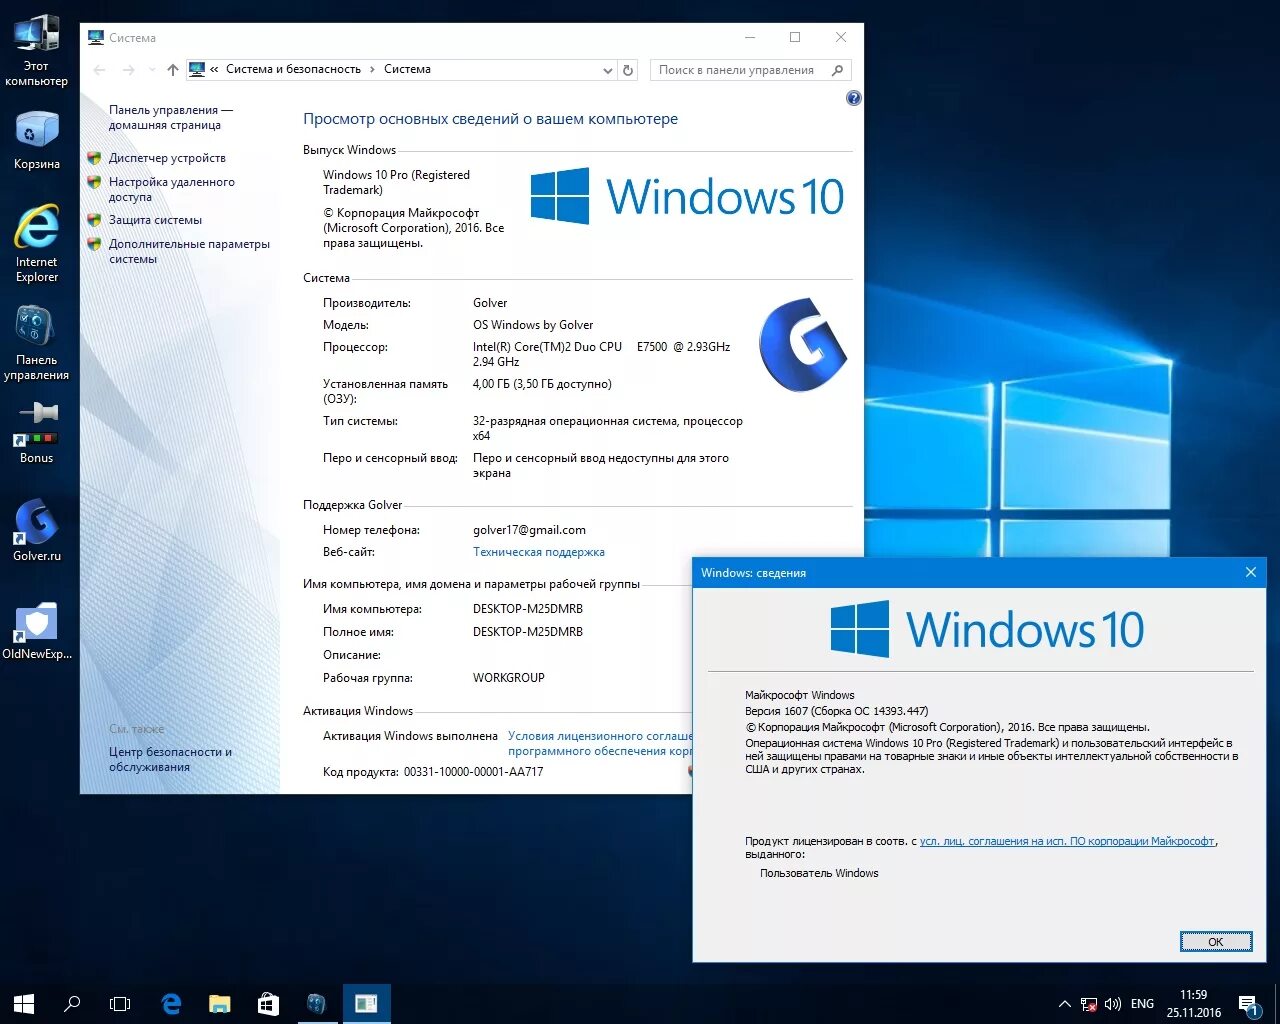Viewport: 1280px width, 1024px height.
Task: Open the address bar history dropdown
Action: coord(607,69)
